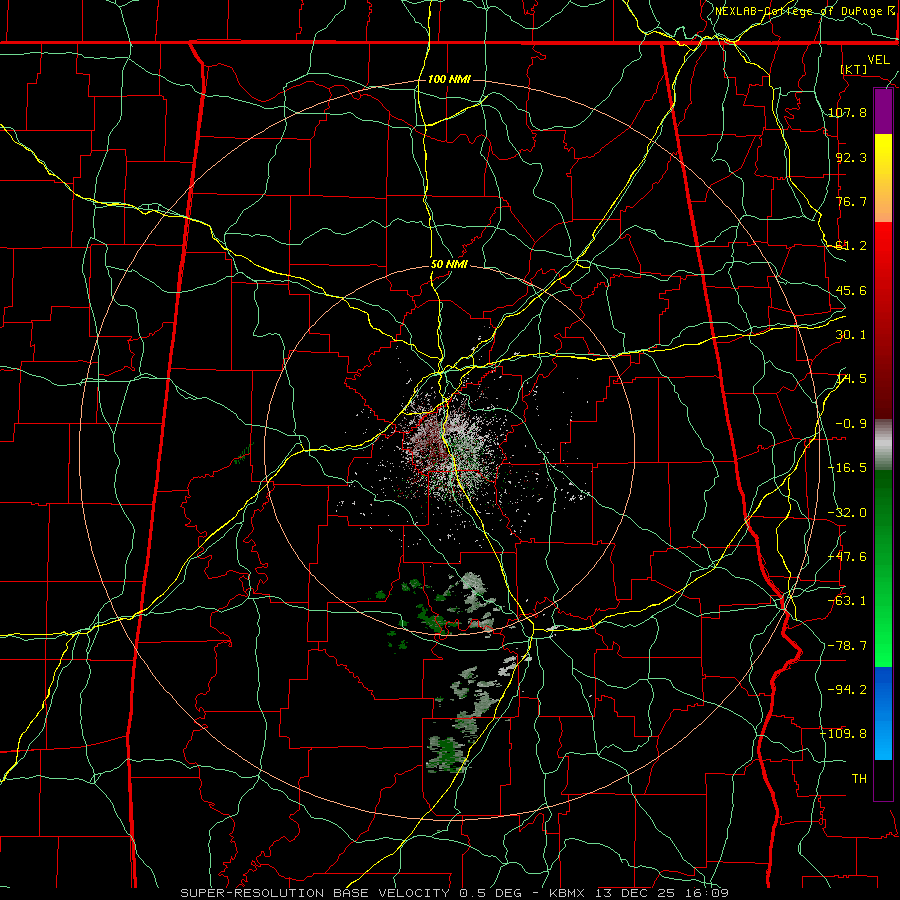Click the 76.7 velocity legend value
The image size is (900, 900).
coord(851,201)
